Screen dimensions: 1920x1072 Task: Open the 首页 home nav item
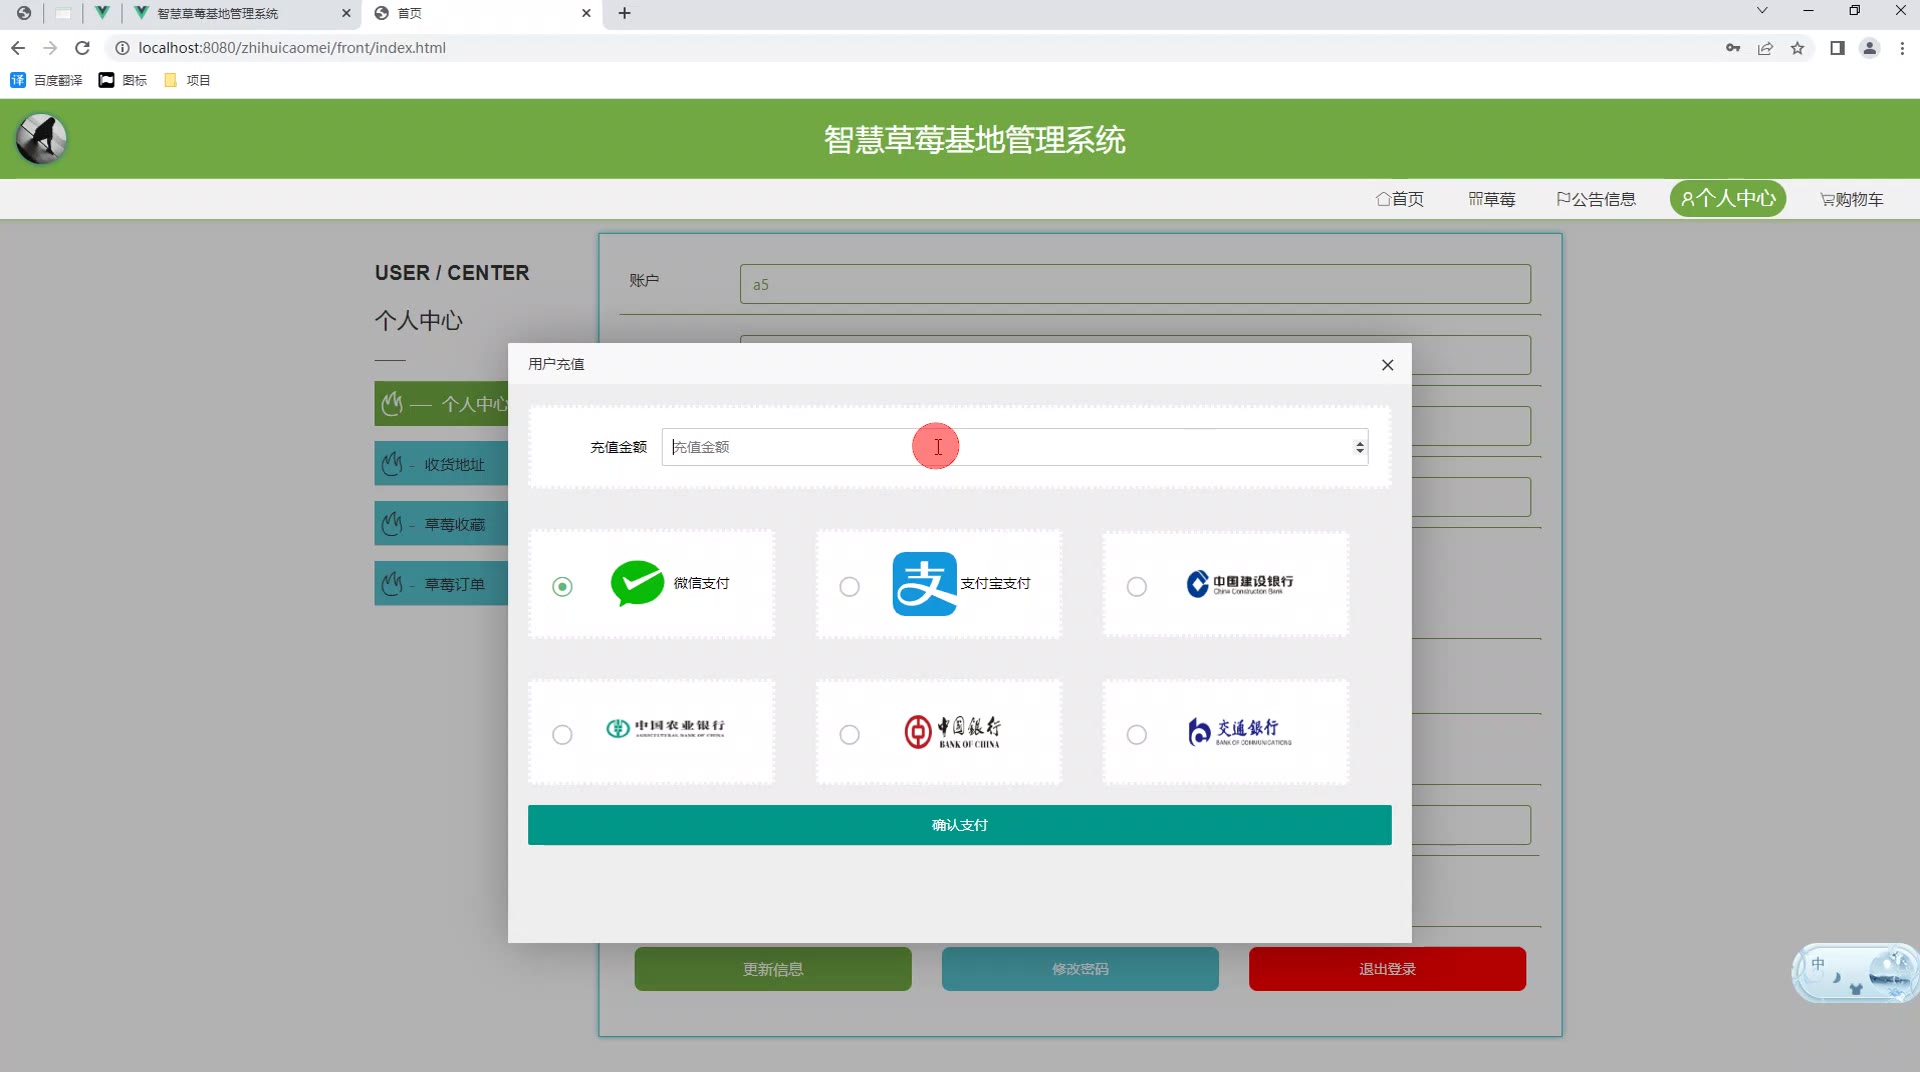tap(1400, 199)
